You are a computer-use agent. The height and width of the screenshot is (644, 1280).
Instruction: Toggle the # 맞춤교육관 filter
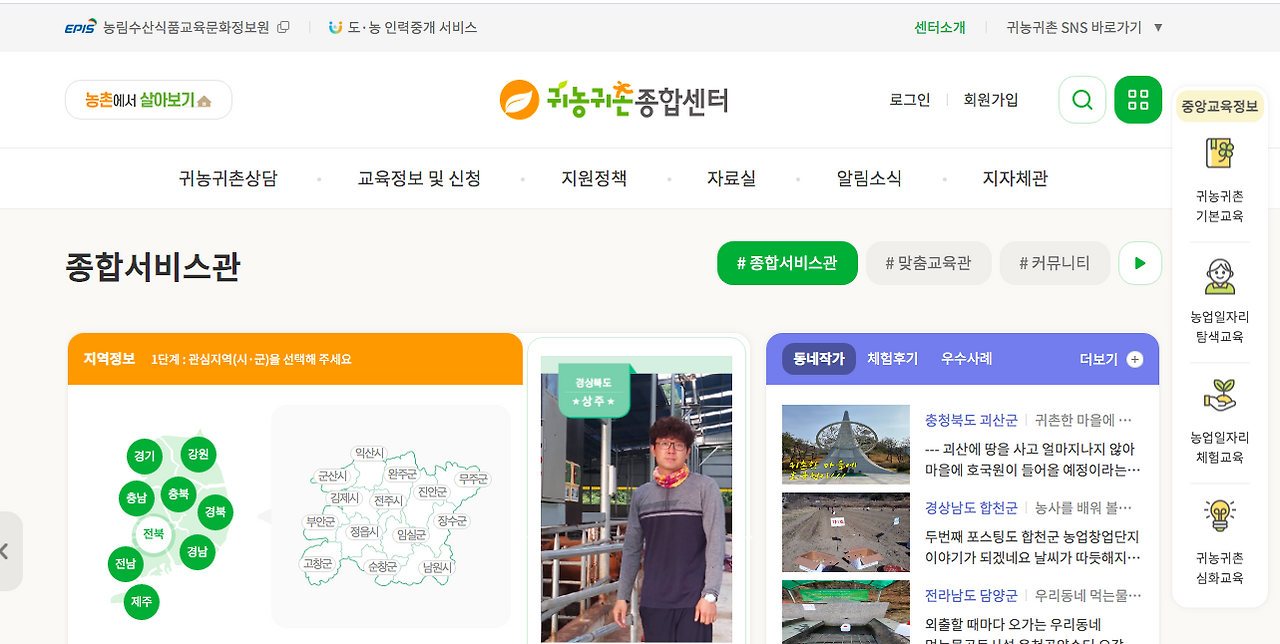pyautogui.click(x=928, y=263)
